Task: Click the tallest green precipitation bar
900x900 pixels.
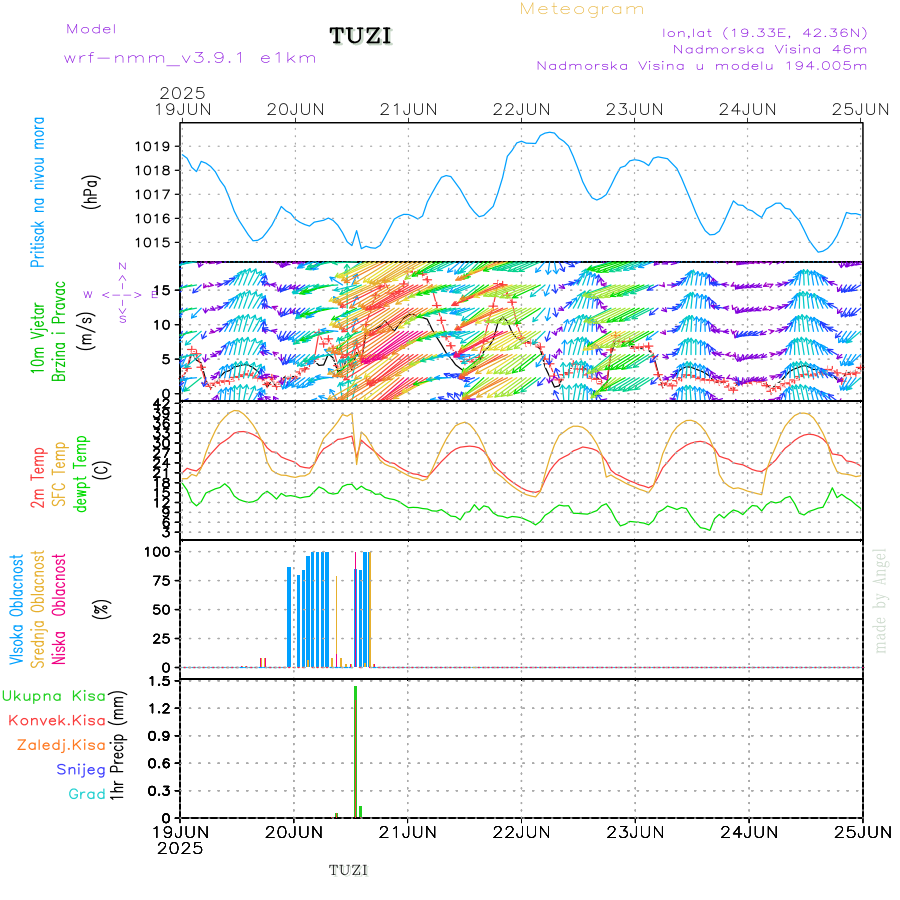Action: click(356, 752)
